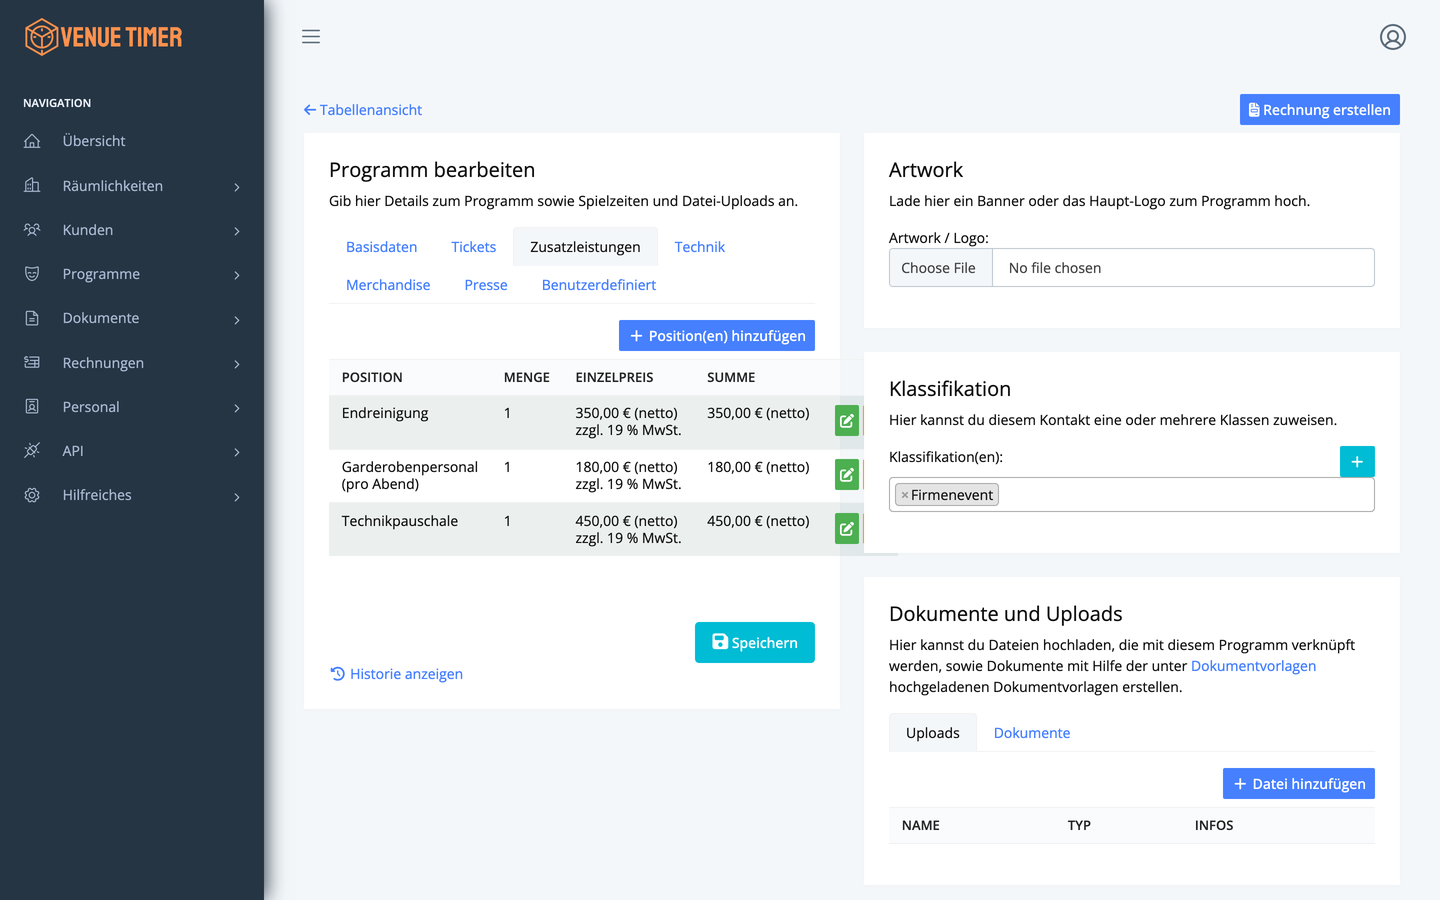Select the Uploads tab
The width and height of the screenshot is (1440, 900).
[933, 733]
